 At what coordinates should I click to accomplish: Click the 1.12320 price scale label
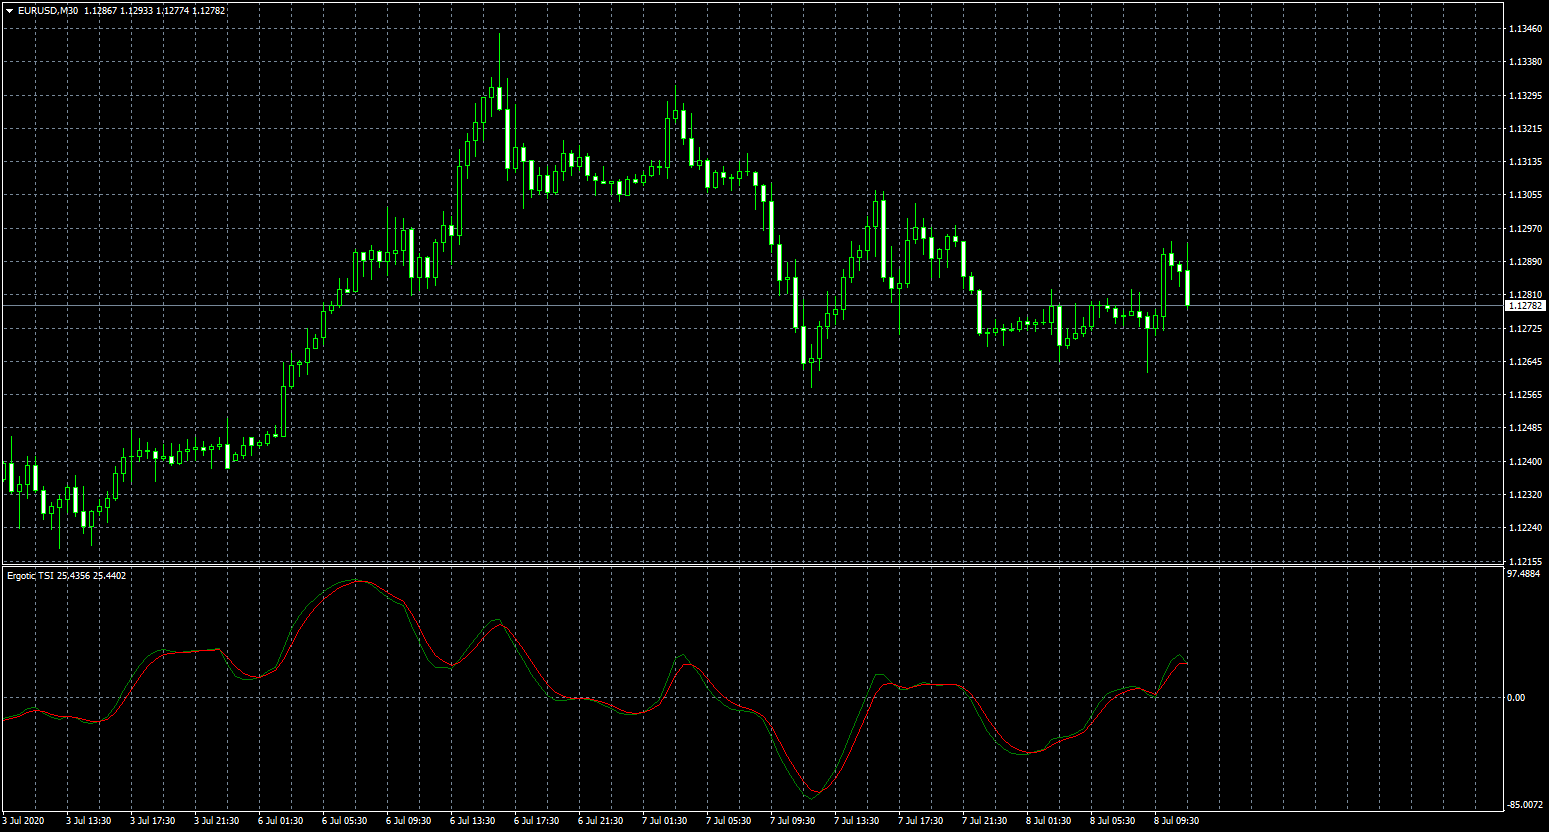click(x=1525, y=495)
